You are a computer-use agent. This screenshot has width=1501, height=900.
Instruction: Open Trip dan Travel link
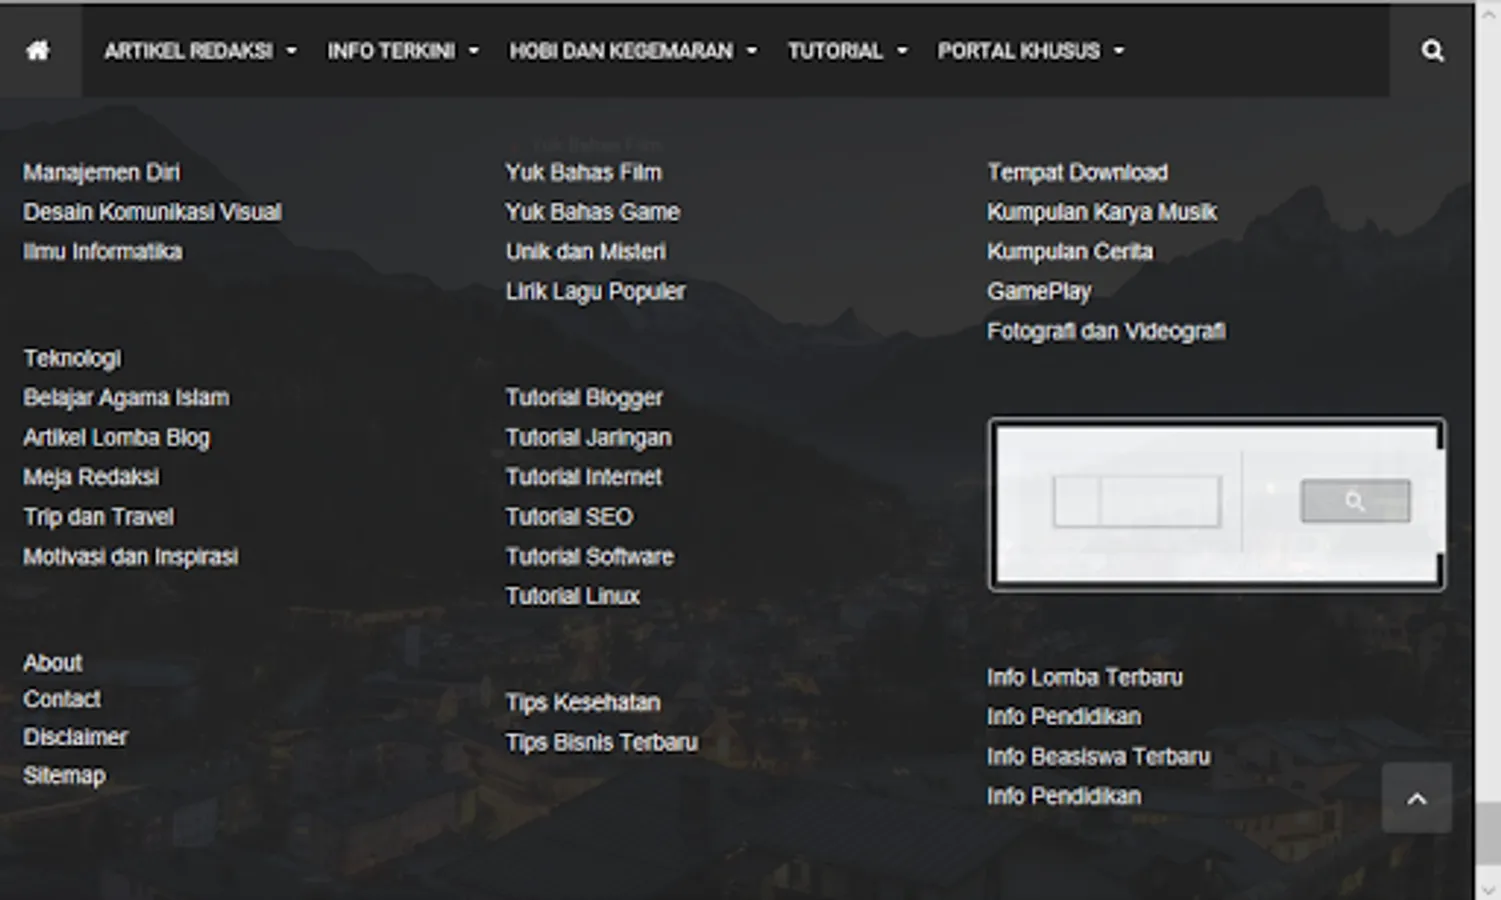(98, 517)
